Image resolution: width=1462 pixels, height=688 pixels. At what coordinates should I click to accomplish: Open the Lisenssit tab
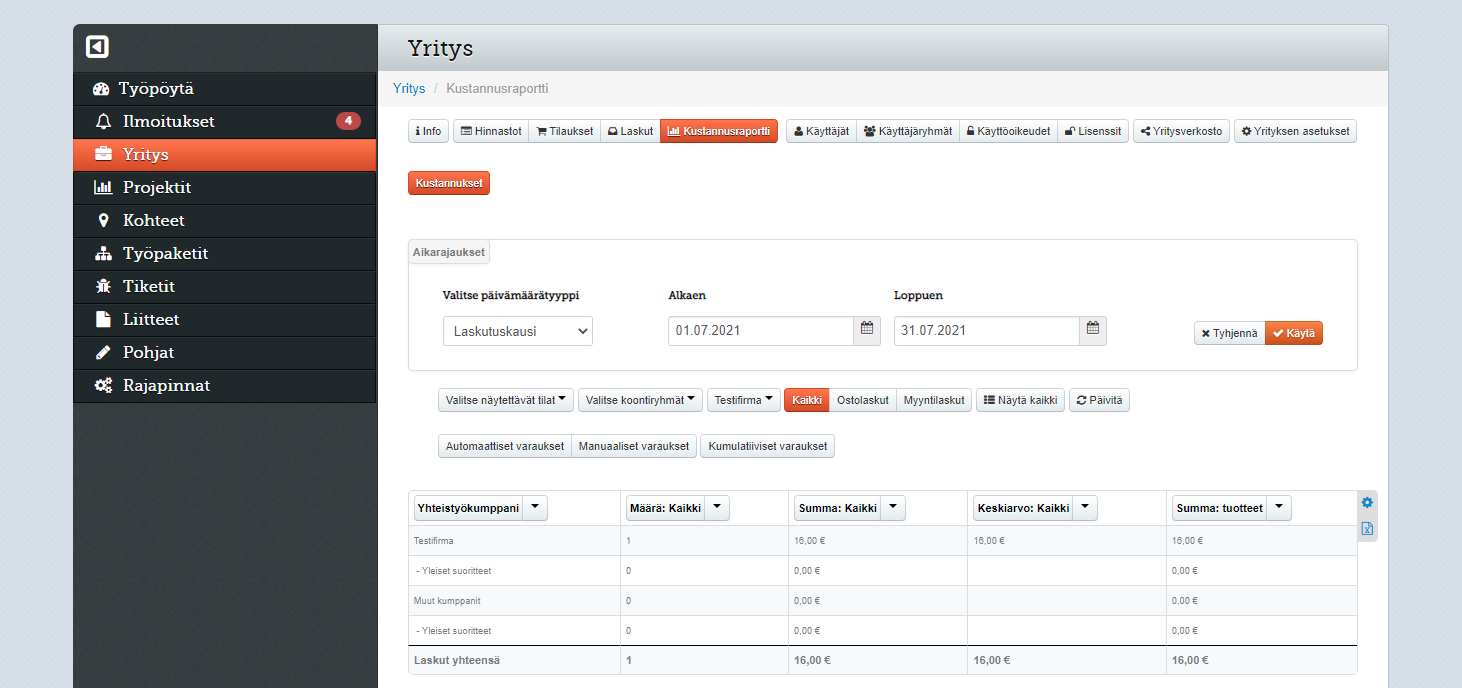point(1093,131)
